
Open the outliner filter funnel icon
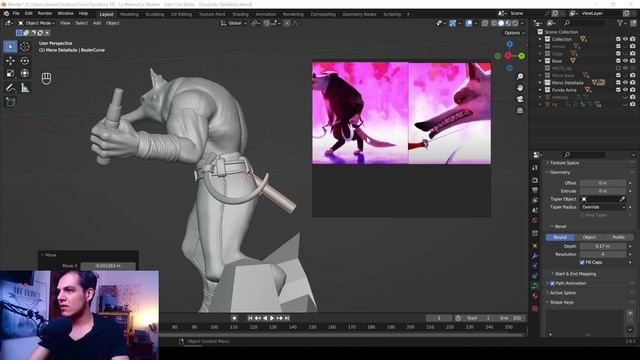pyautogui.click(x=620, y=23)
